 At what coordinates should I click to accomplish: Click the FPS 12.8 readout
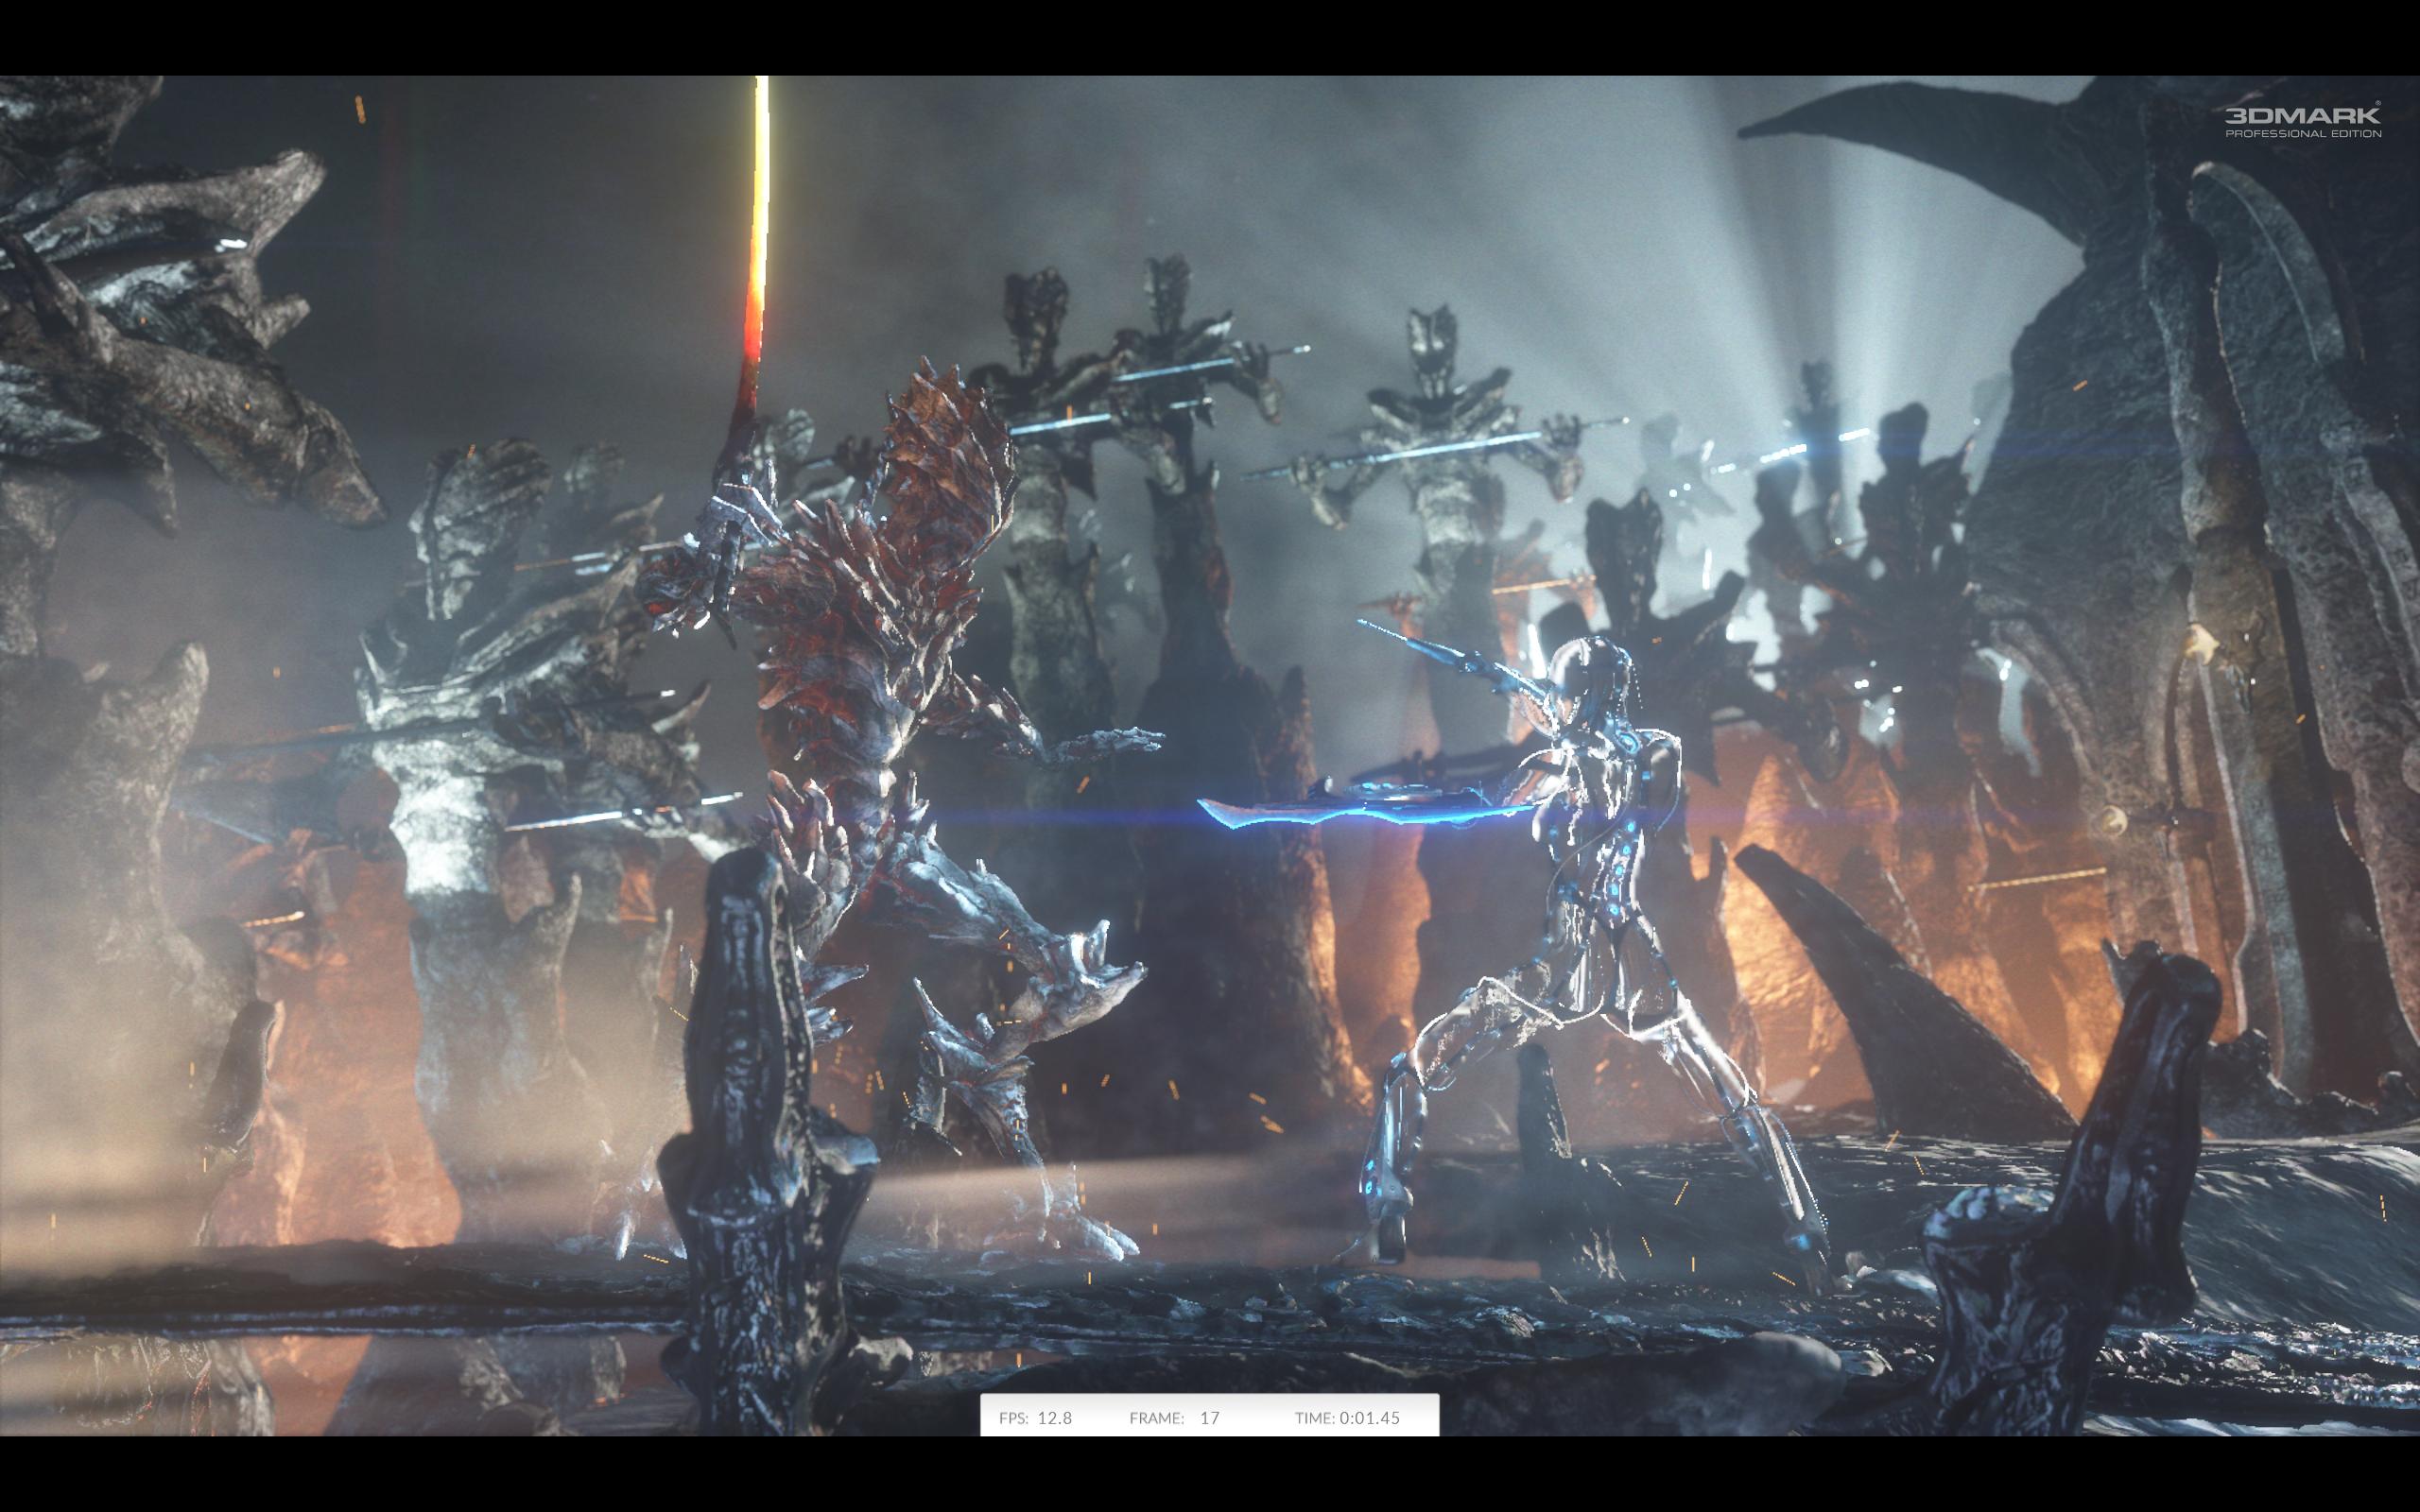coord(1035,1418)
